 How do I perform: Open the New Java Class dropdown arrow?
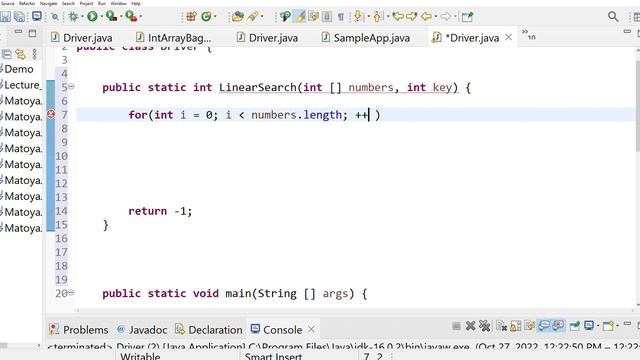215,17
